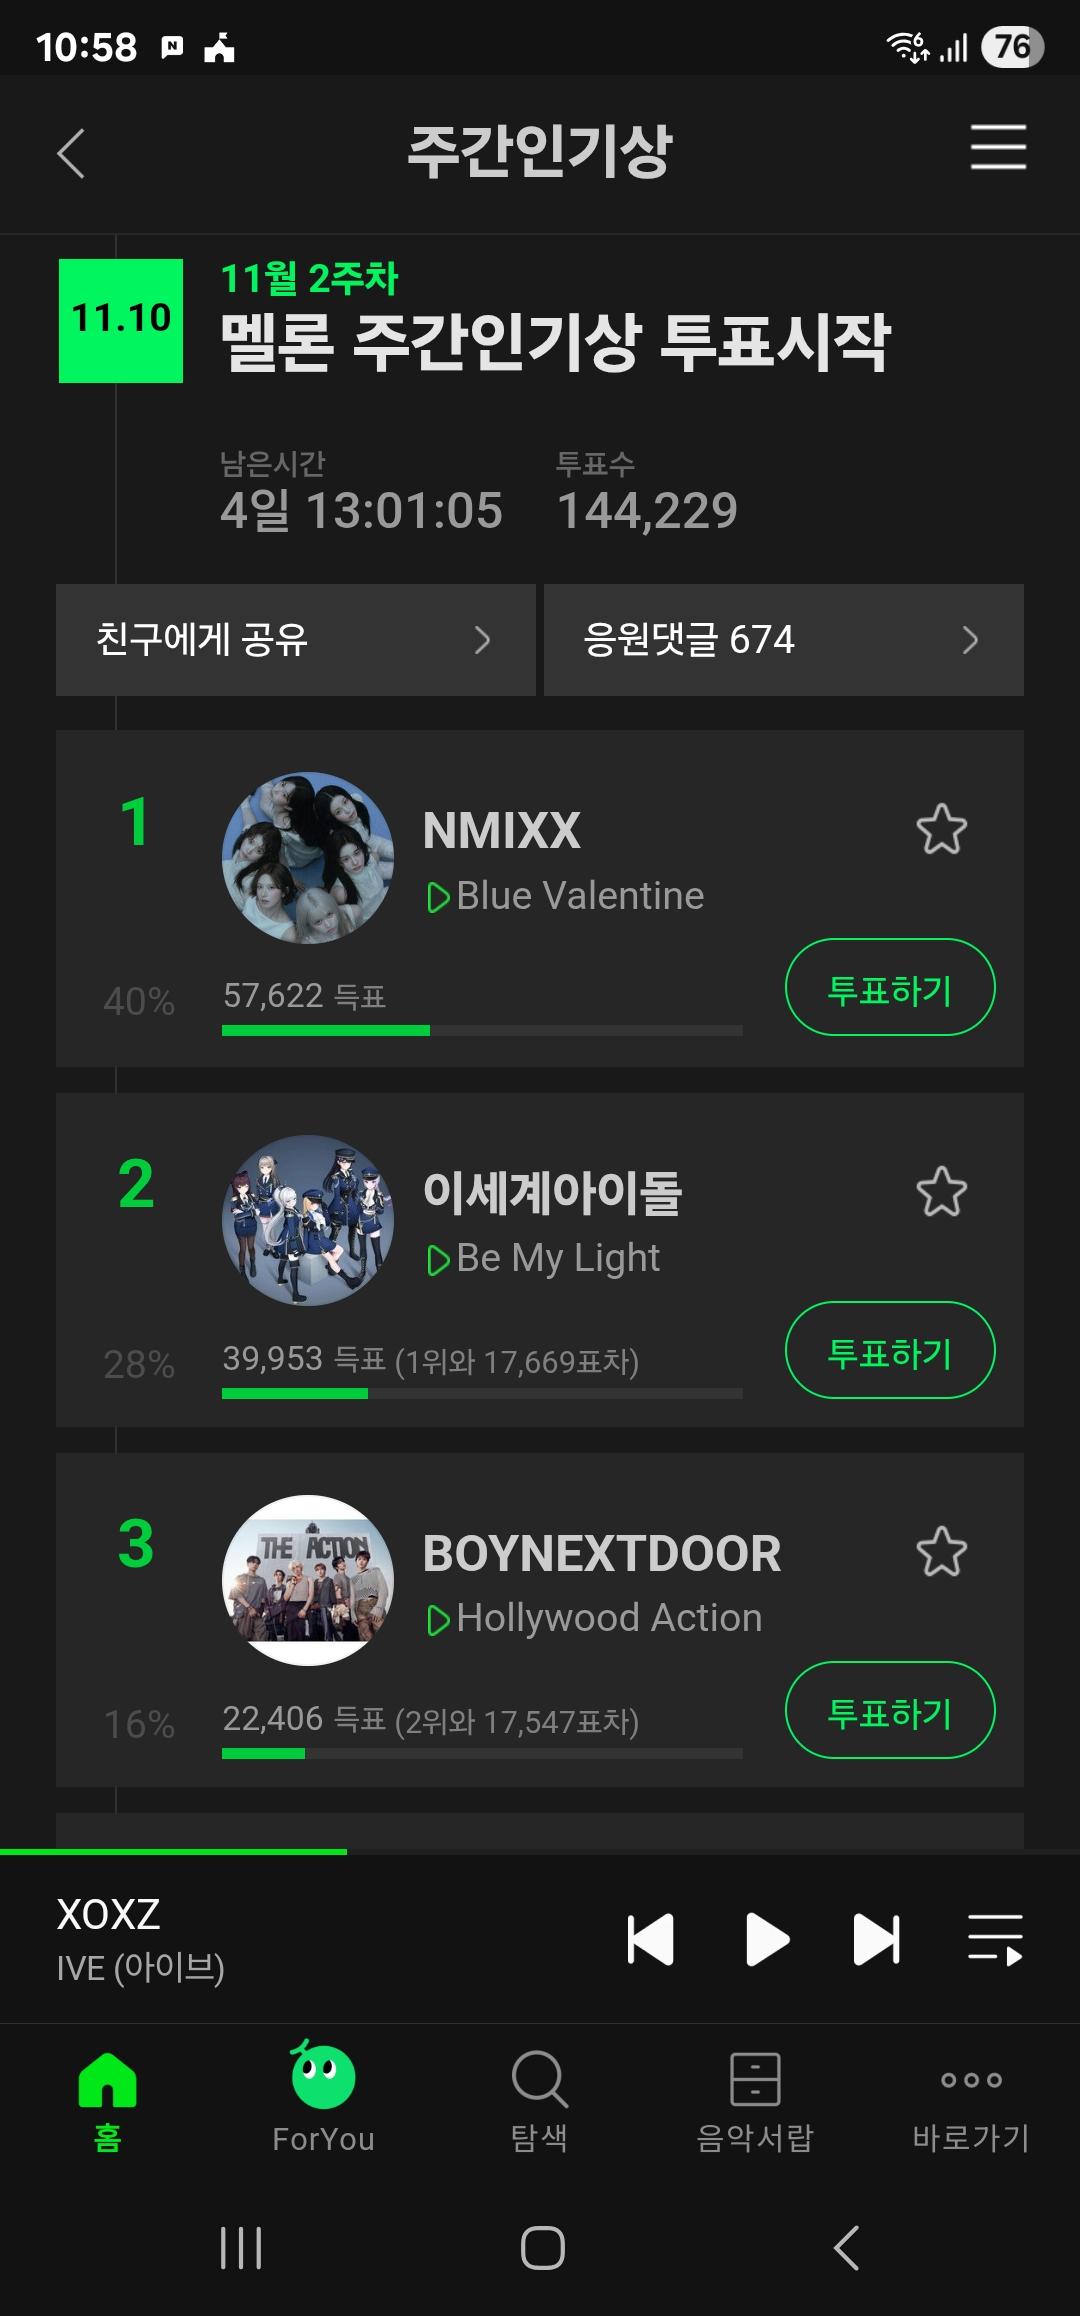Tap the back arrow in header
Viewport: 1080px width, 2316px height.
(x=71, y=154)
